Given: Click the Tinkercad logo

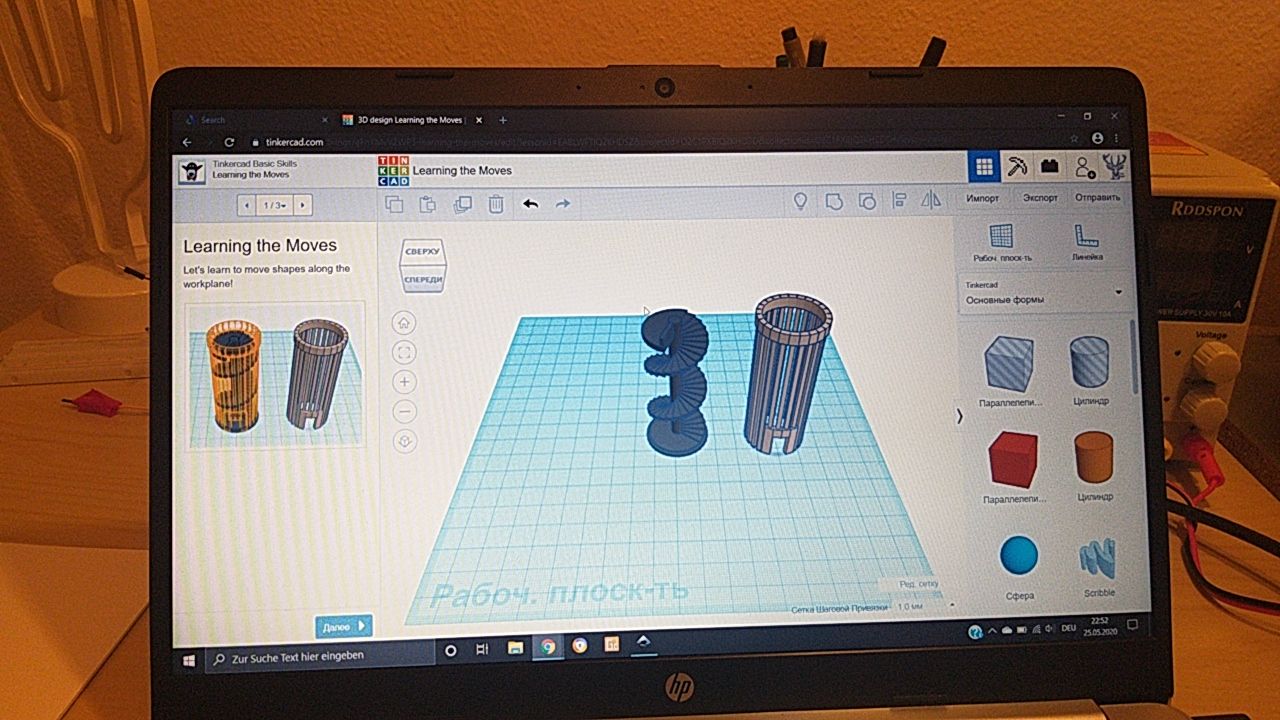Looking at the screenshot, I should pos(393,171).
